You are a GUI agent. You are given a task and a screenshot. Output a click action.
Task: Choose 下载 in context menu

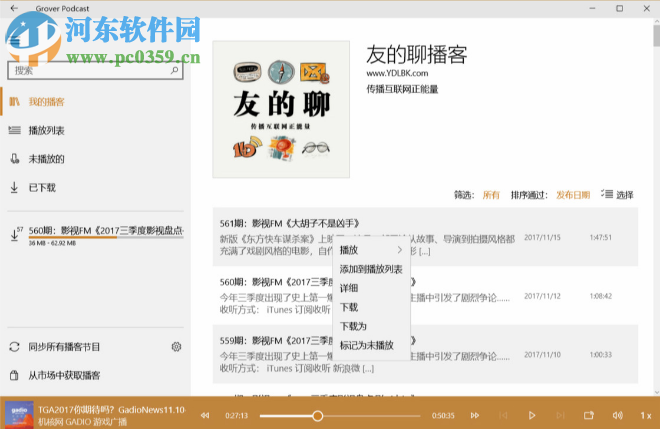pos(371,307)
